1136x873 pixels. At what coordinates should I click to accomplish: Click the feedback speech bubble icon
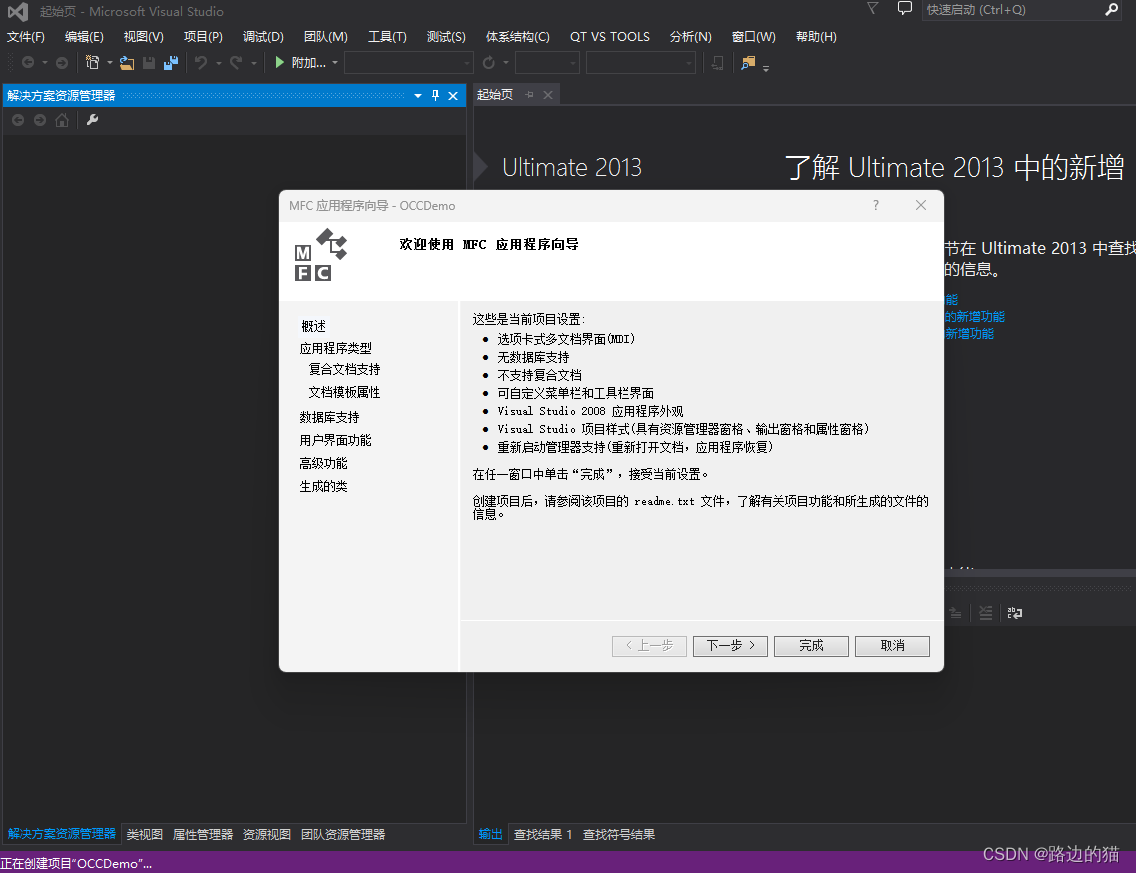905,9
